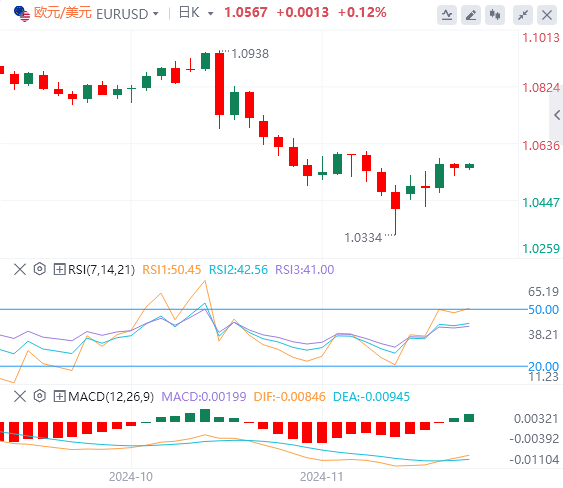The height and width of the screenshot is (488, 563).
Task: Click the RSI(7,14,21) label
Action: (x=102, y=269)
